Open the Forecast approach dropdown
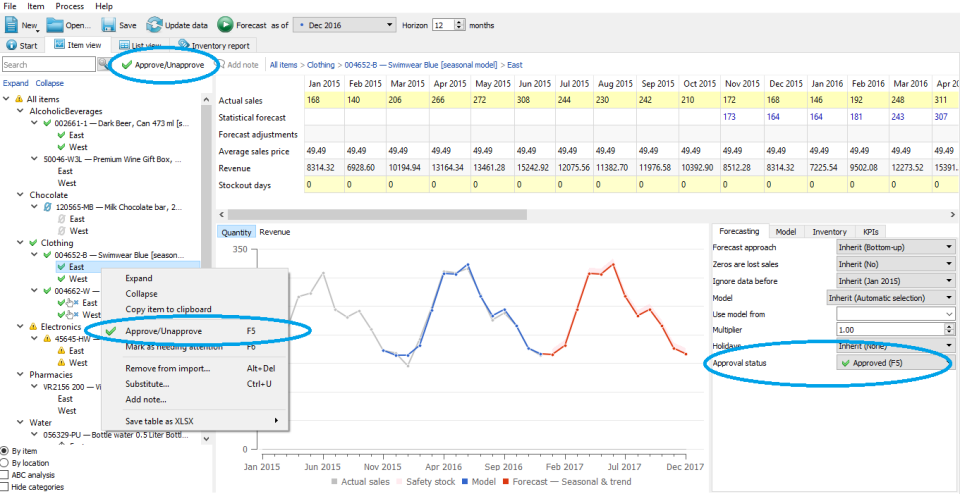The image size is (960, 494). tap(895, 247)
